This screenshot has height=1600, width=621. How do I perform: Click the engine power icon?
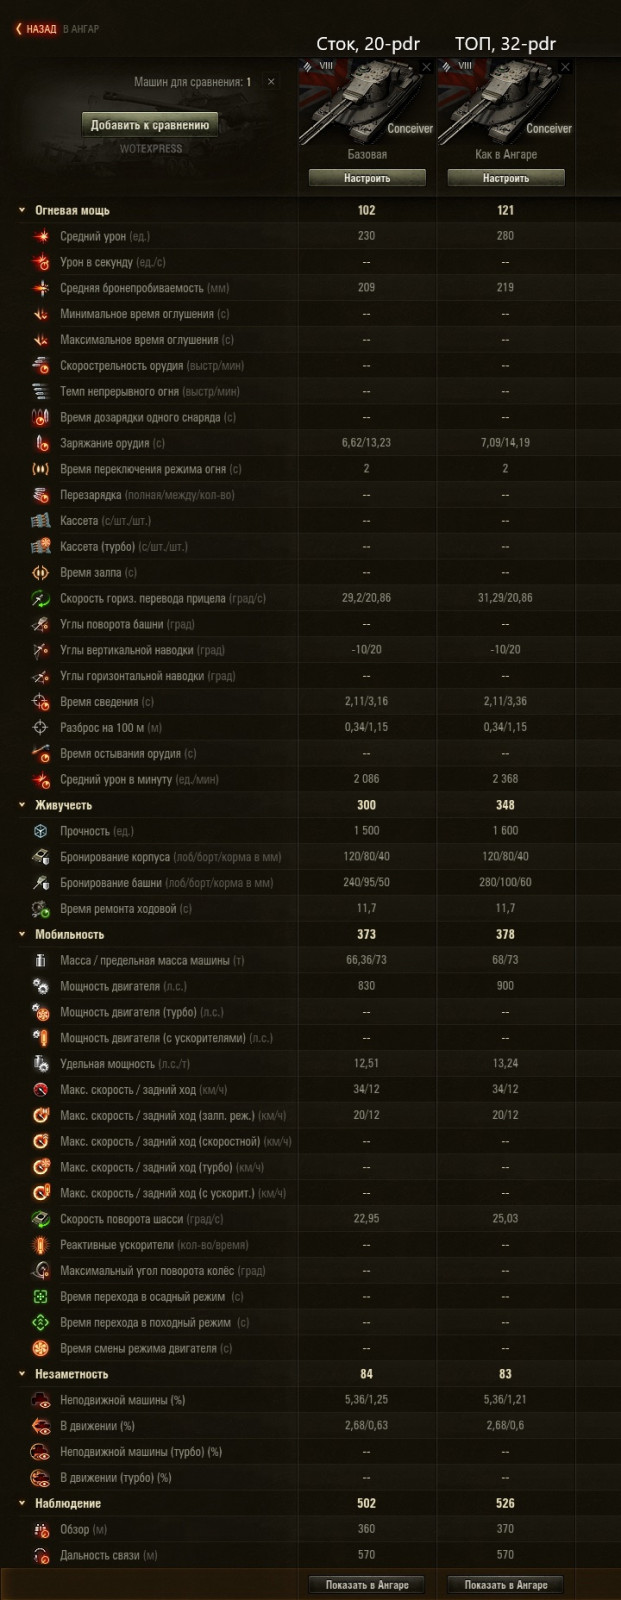(x=41, y=986)
